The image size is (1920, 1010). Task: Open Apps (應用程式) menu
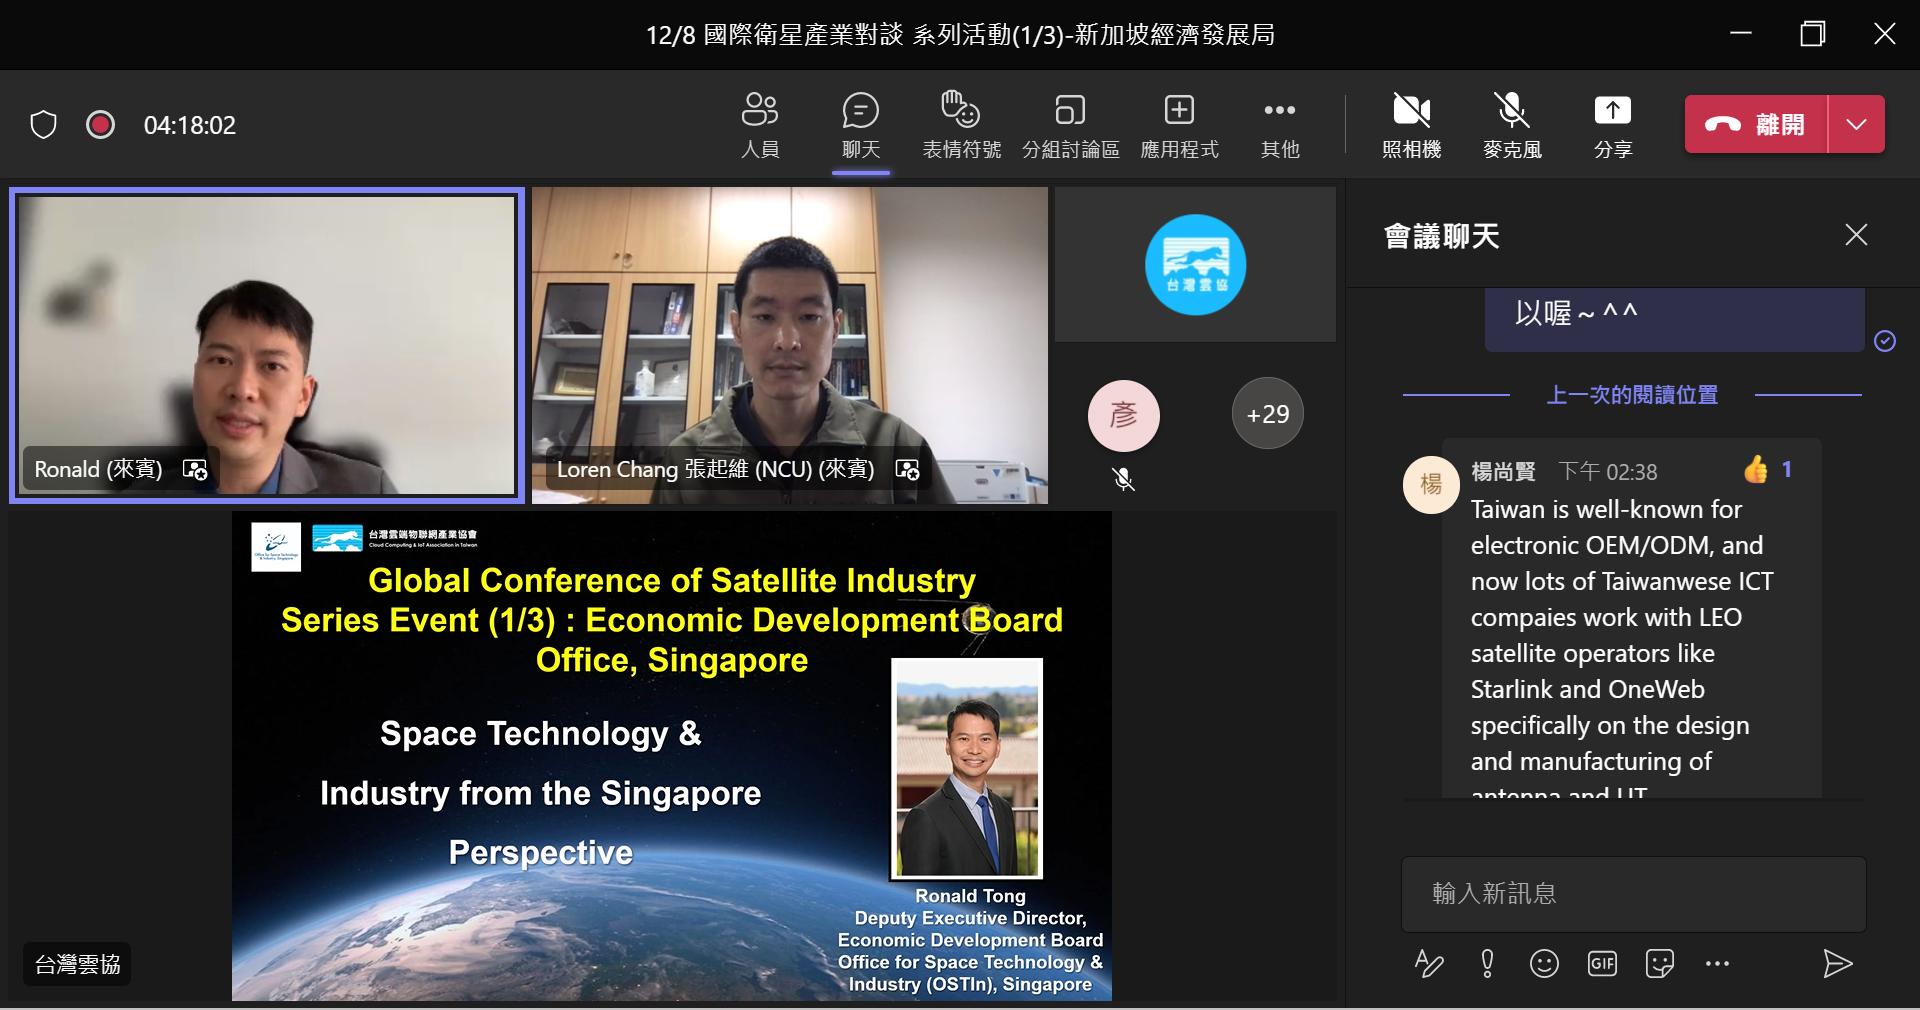[x=1180, y=125]
